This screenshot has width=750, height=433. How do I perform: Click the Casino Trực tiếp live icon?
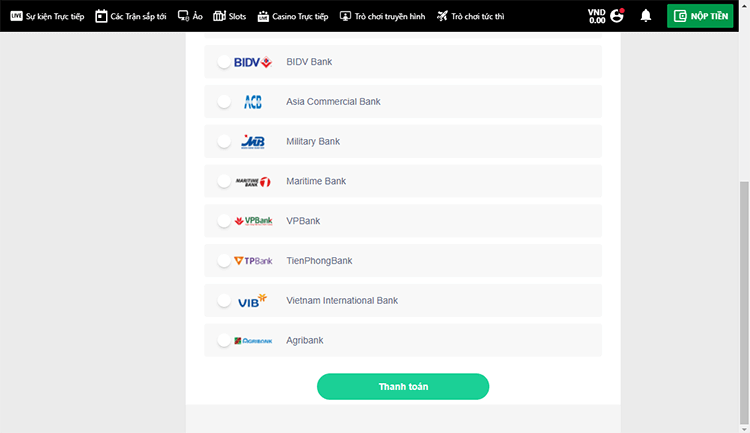coord(263,16)
